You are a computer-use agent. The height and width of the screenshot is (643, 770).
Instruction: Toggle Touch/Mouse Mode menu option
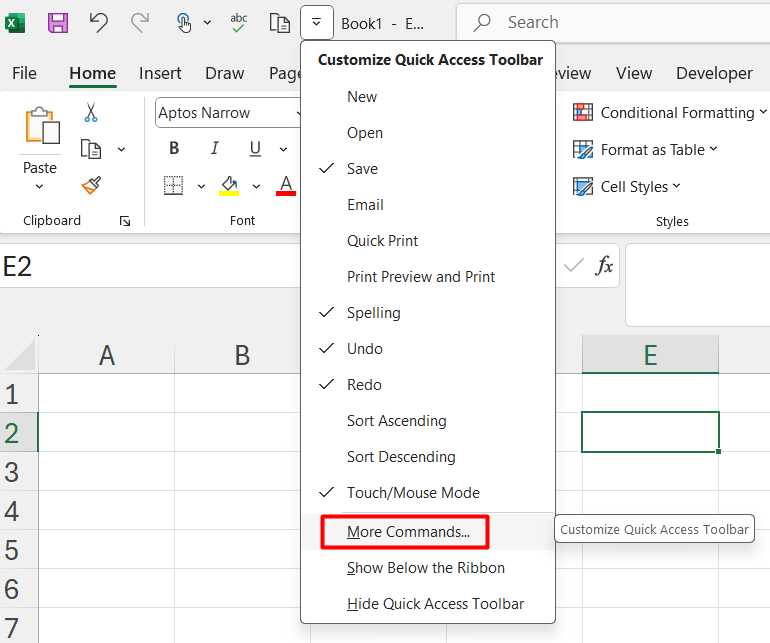(413, 493)
